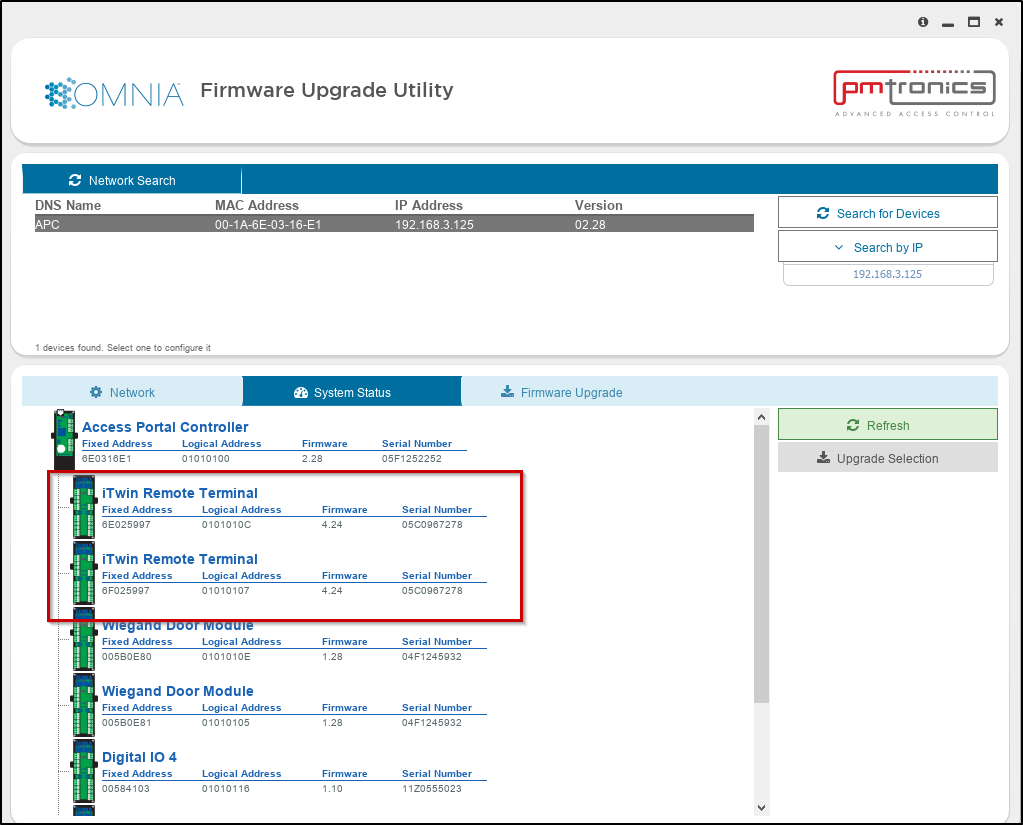Select the APC device row
This screenshot has height=825, width=1023.
[x=394, y=224]
